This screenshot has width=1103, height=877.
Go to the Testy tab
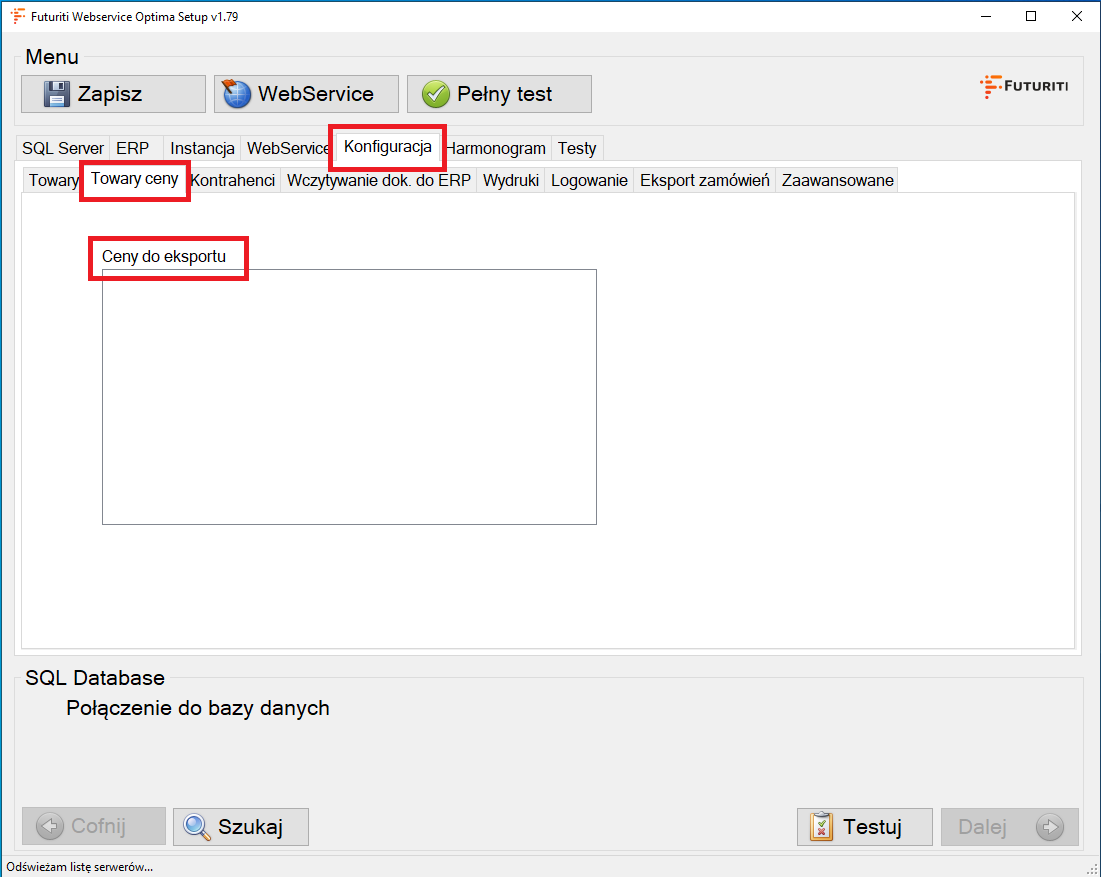(x=577, y=148)
